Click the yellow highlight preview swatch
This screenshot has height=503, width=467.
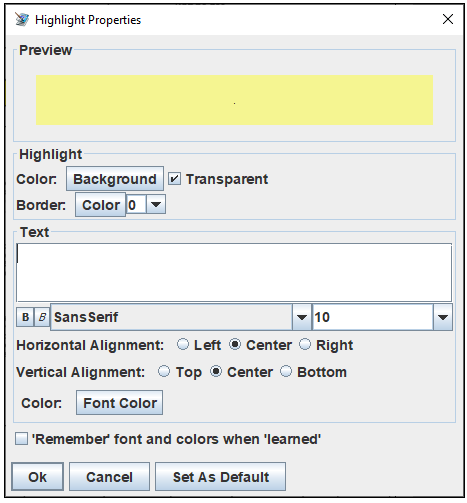point(234,100)
